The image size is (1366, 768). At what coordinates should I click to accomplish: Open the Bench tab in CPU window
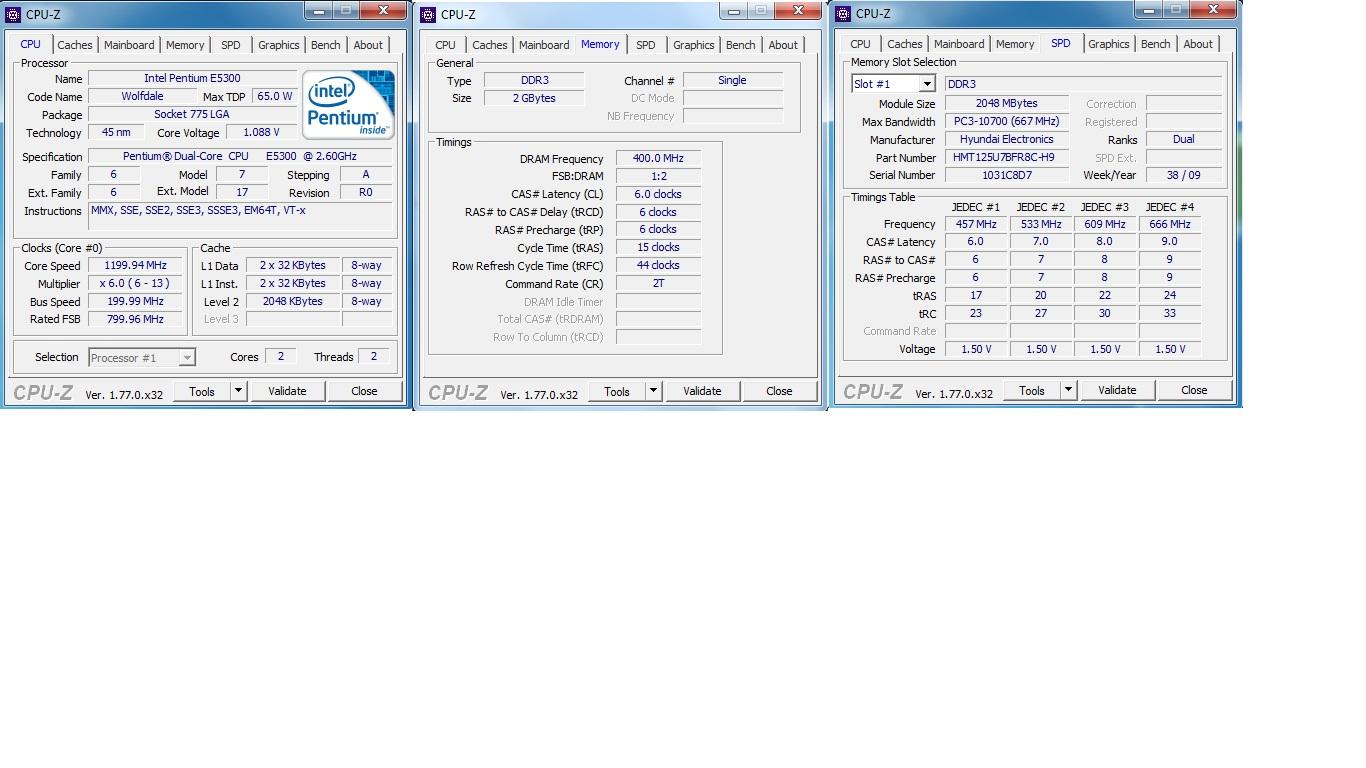click(325, 45)
